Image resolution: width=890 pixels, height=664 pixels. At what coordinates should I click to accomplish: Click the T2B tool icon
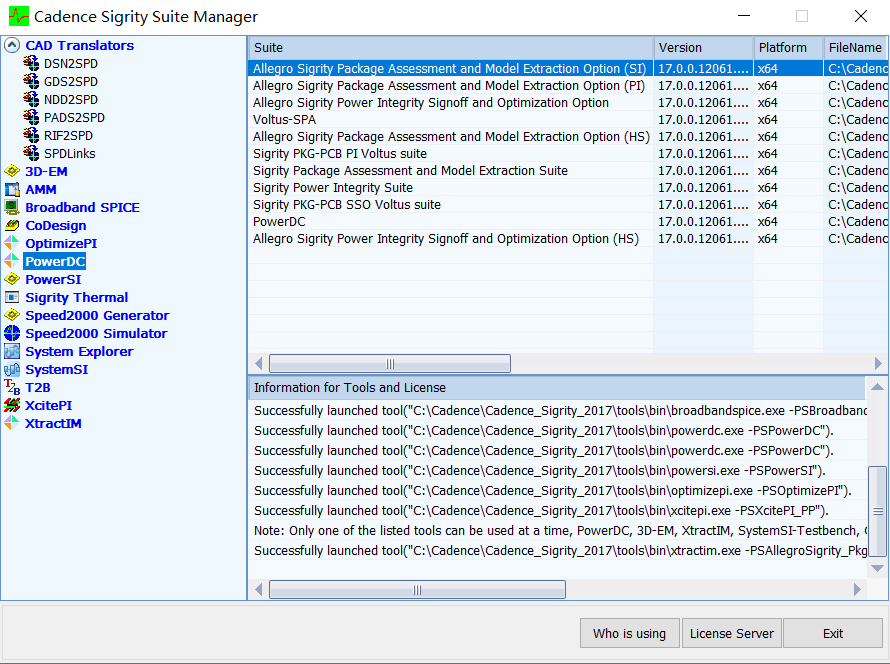coord(12,387)
